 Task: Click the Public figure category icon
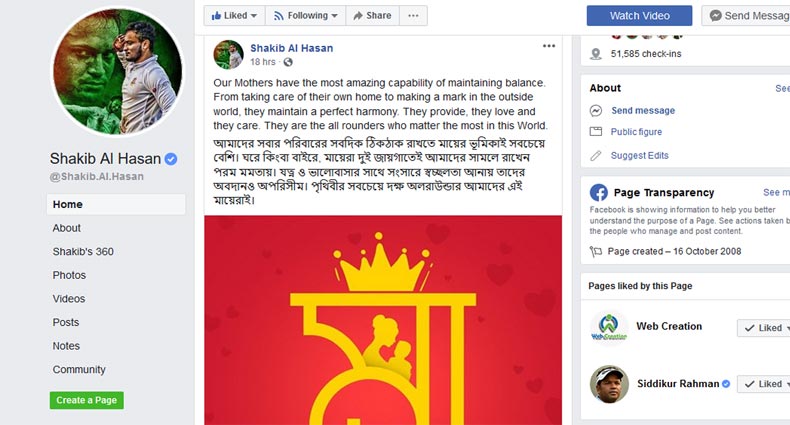tap(596, 132)
